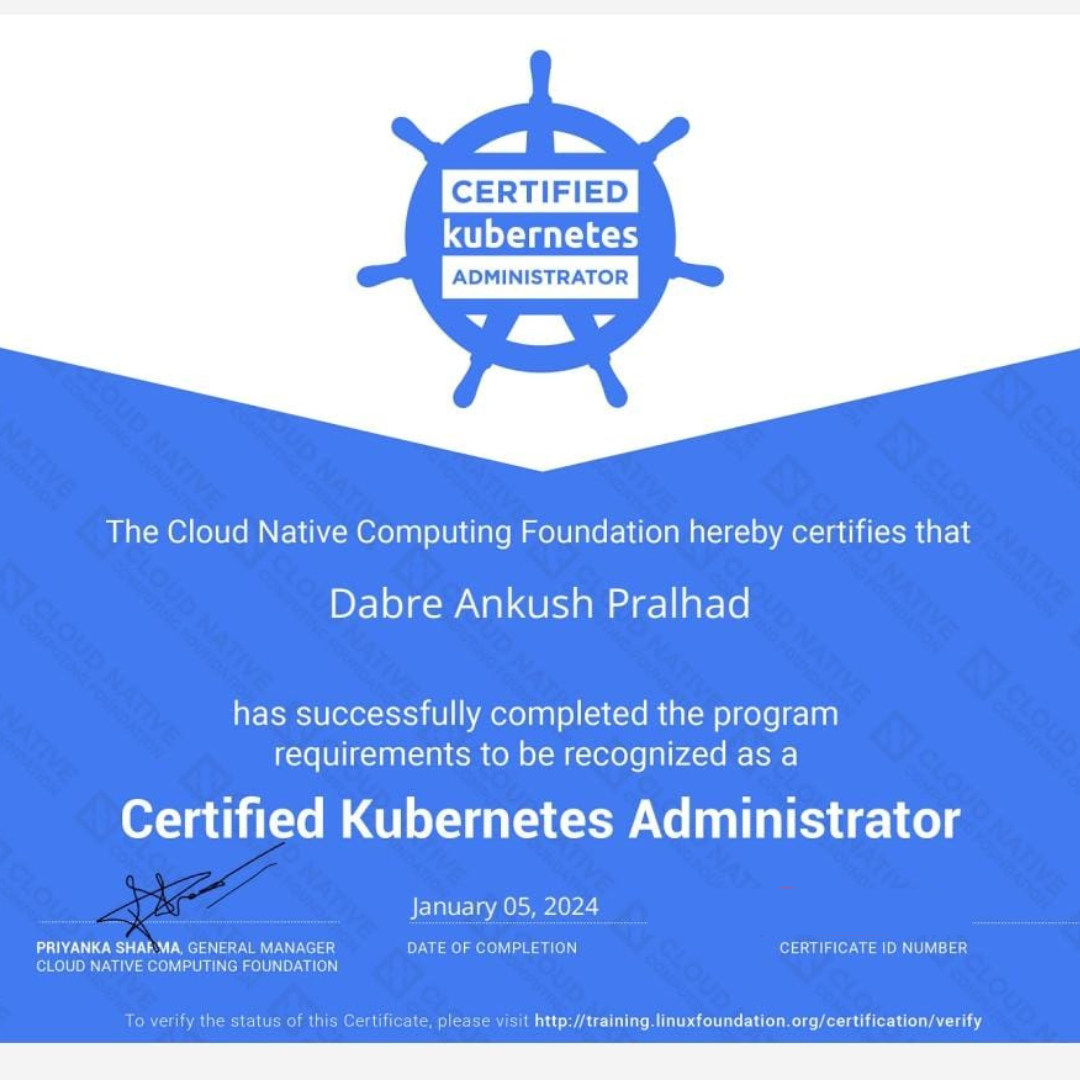Select the date January 05, 2024
This screenshot has height=1080, width=1080.
(x=505, y=906)
